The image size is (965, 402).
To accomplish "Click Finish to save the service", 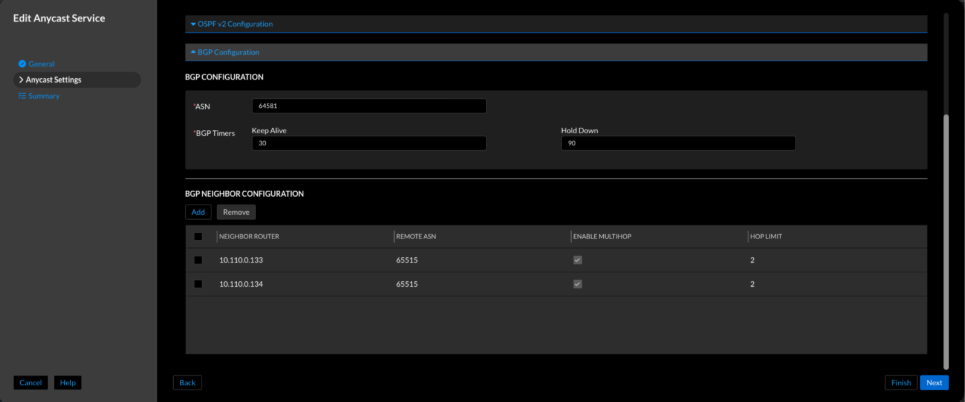I will (901, 382).
